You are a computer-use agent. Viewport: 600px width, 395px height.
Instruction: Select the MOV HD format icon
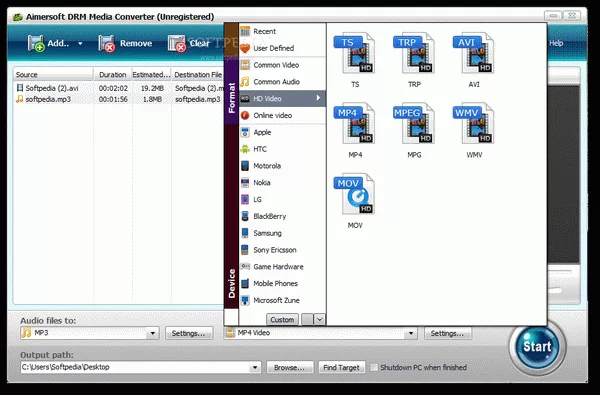354,194
